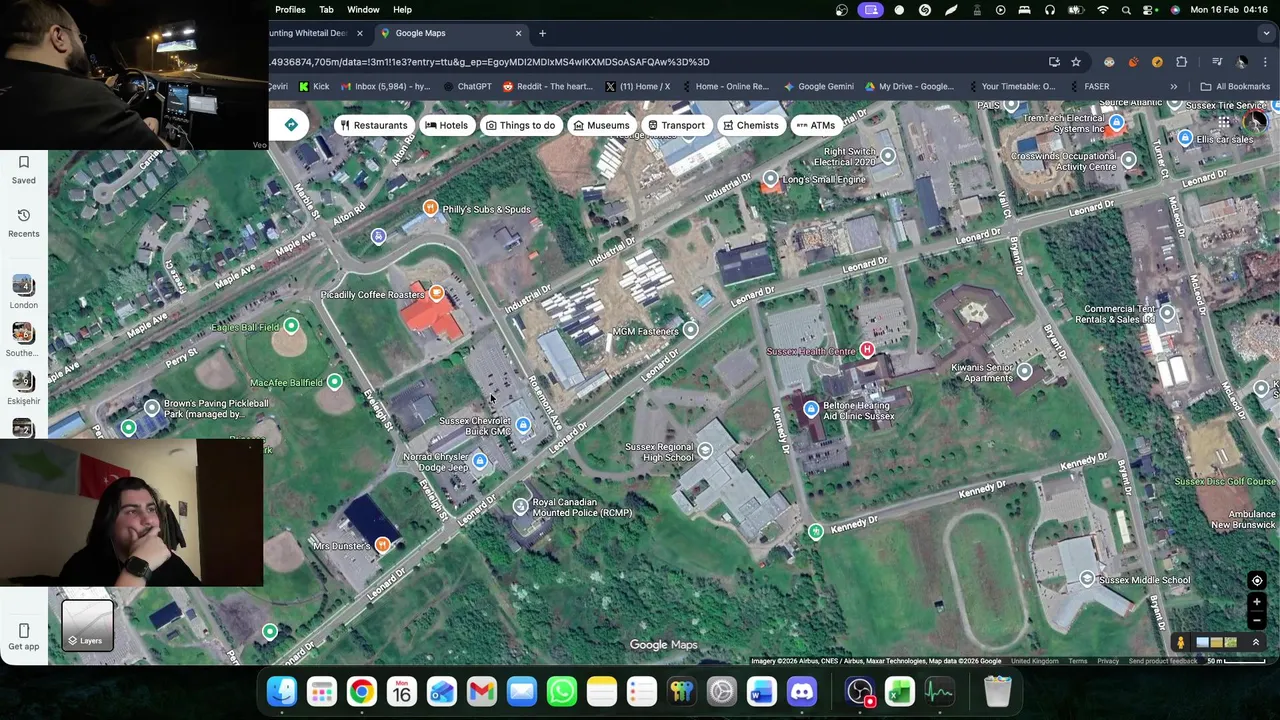This screenshot has height=720, width=1280.
Task: Click MacAfee Ballfield marker
Action: click(334, 381)
